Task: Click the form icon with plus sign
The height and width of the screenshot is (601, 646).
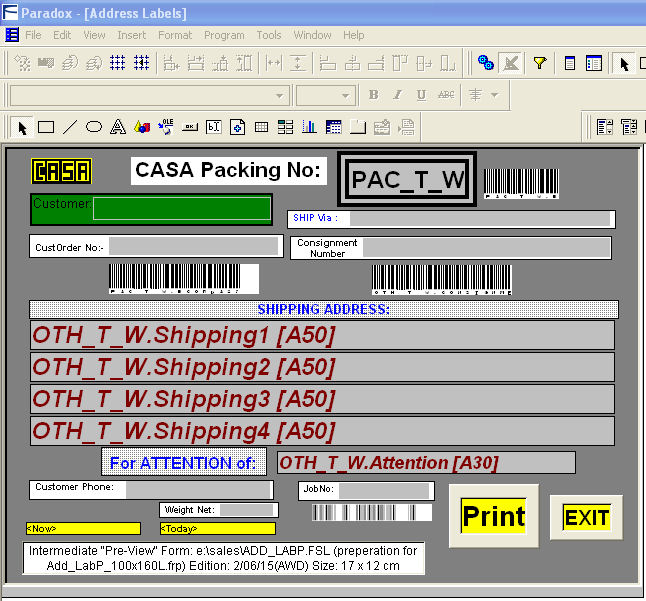Action: [x=238, y=127]
